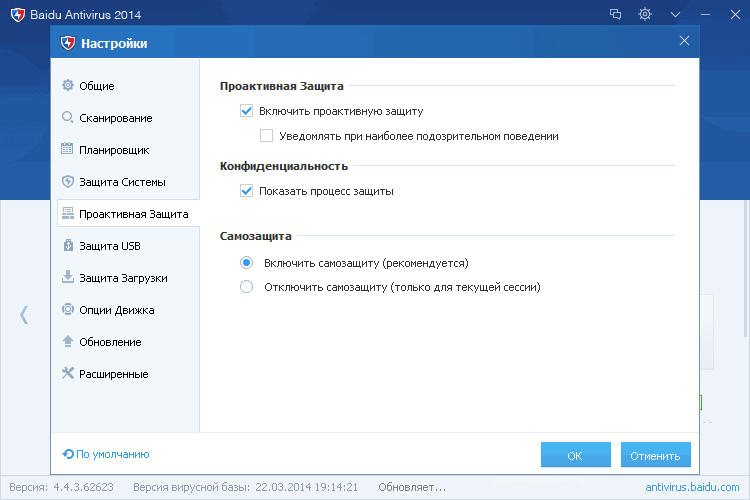Click the Baidu Antivirus shield logo
The width and height of the screenshot is (750, 500).
coord(18,14)
